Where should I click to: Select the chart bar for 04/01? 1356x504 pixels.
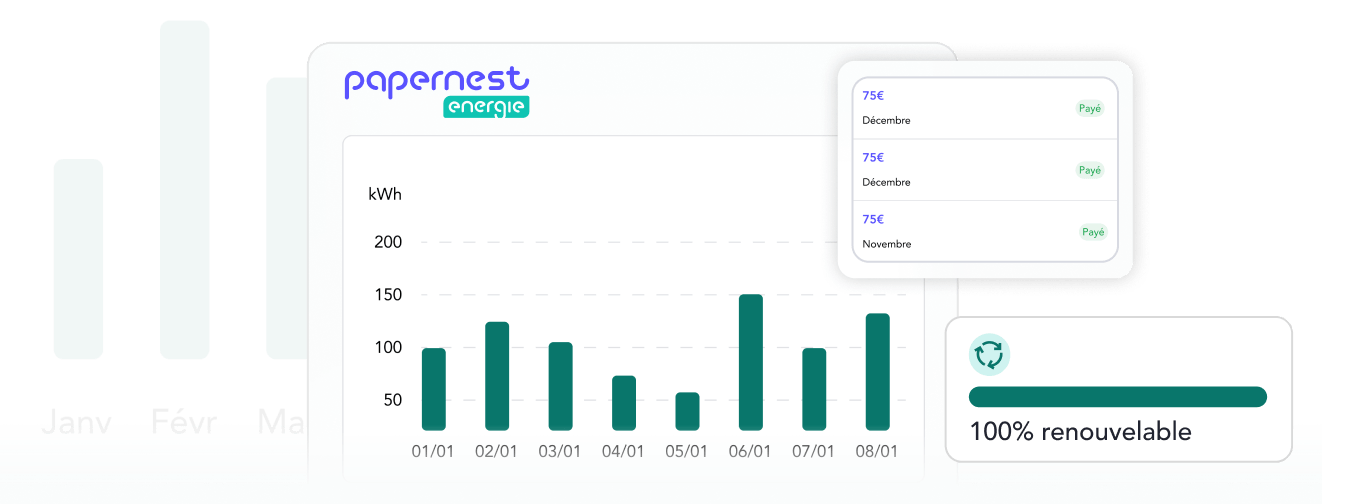click(624, 403)
